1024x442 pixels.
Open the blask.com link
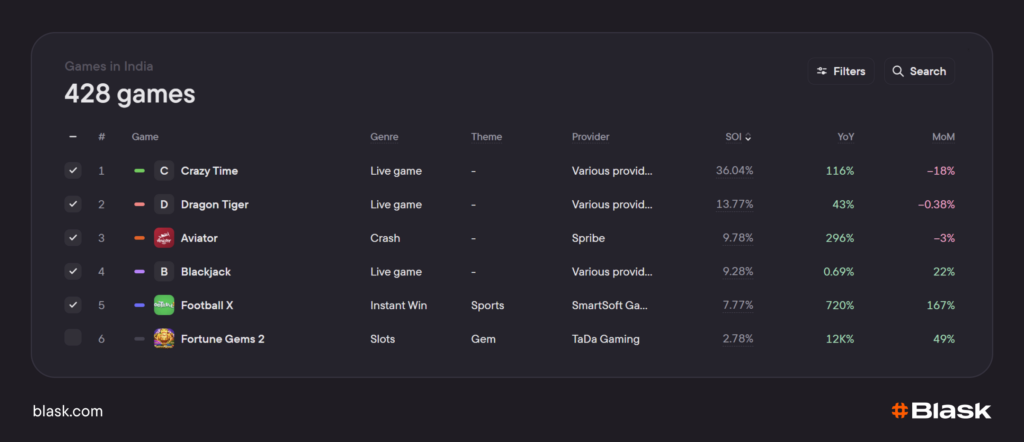pos(68,411)
